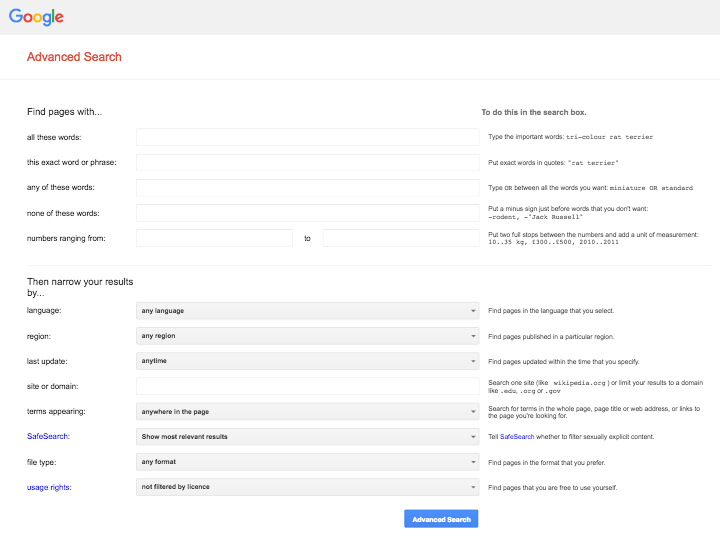The height and width of the screenshot is (537, 720).
Task: Click the red 'Advanced Search' page heading
Action: coord(74,57)
